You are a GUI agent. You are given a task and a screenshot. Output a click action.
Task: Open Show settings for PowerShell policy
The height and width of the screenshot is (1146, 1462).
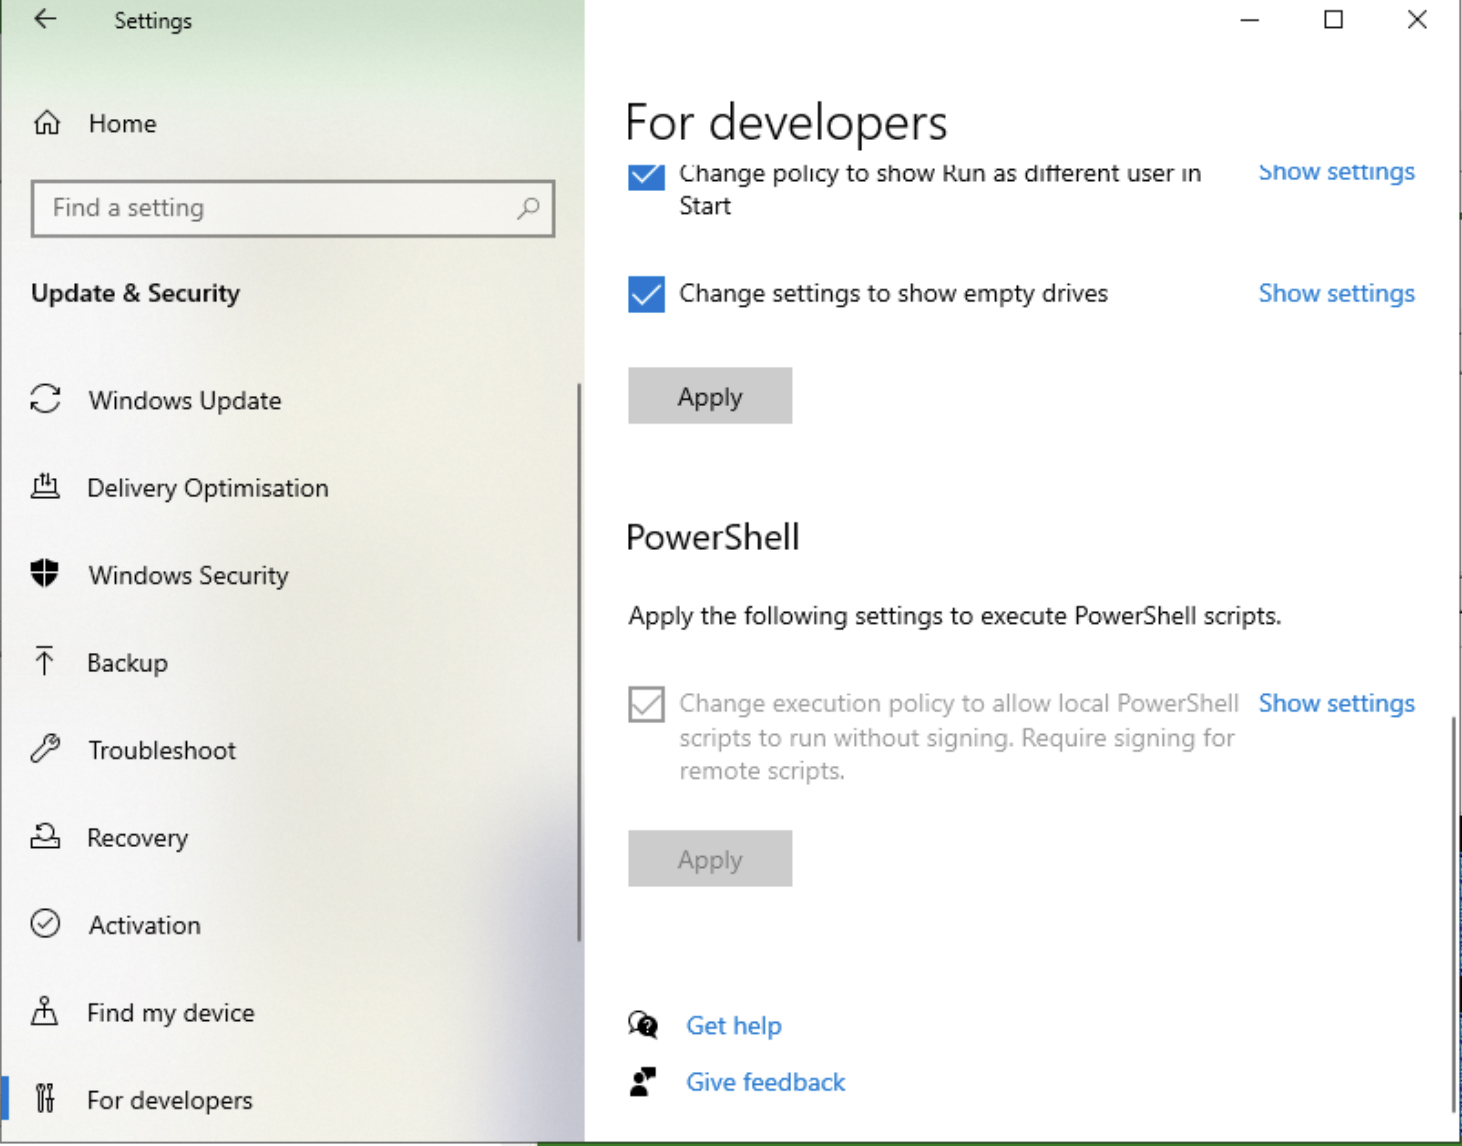coord(1336,704)
